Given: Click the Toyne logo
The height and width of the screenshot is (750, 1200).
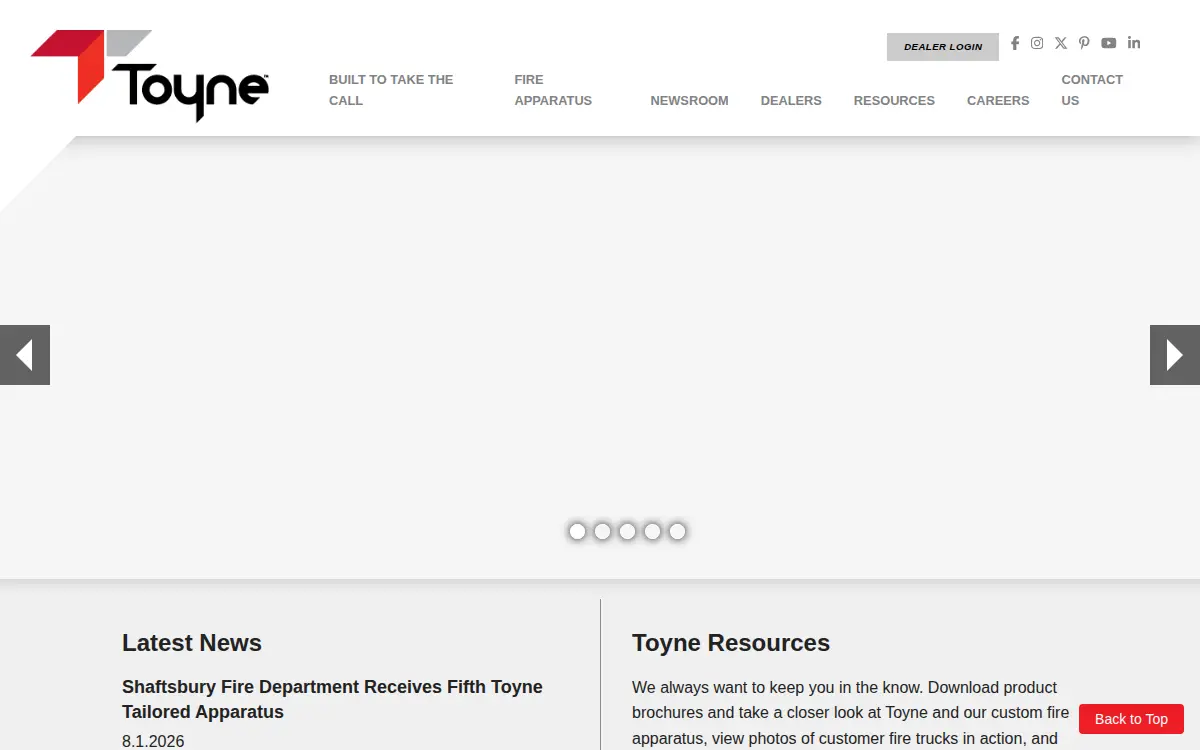Looking at the screenshot, I should (150, 76).
